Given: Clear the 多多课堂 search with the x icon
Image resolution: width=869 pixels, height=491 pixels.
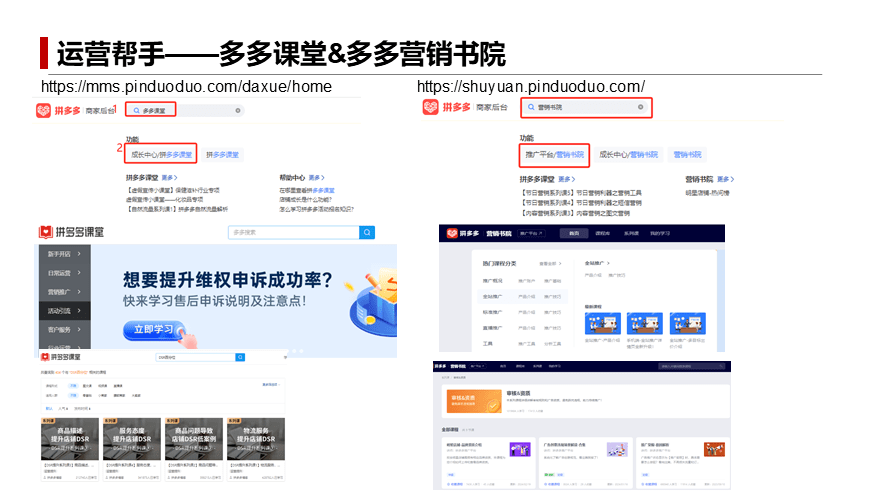Looking at the screenshot, I should [238, 110].
